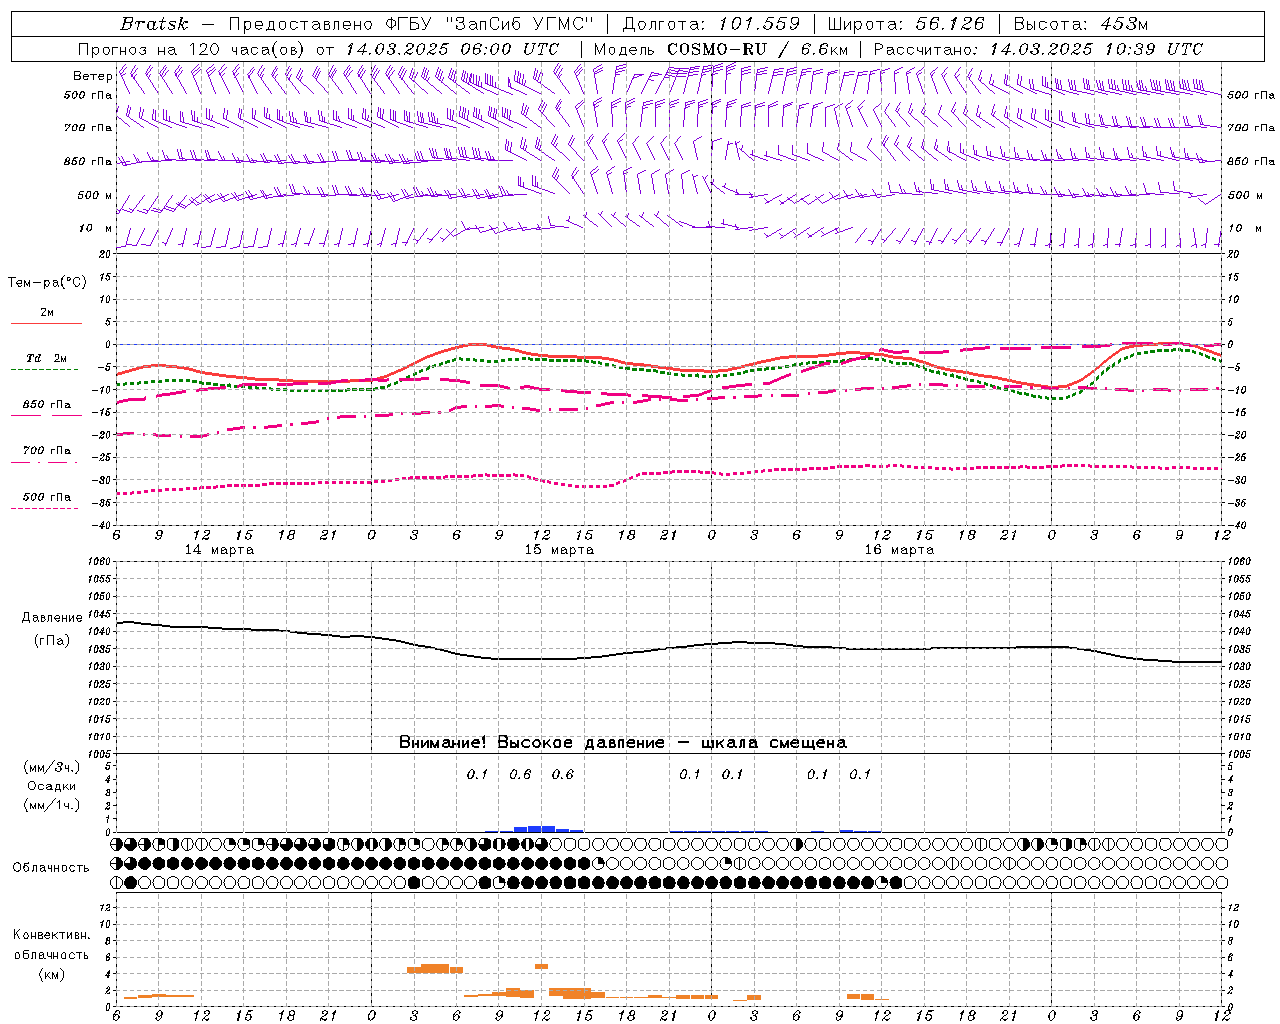Click the "700 гПа" temperature legend entry

point(47,451)
